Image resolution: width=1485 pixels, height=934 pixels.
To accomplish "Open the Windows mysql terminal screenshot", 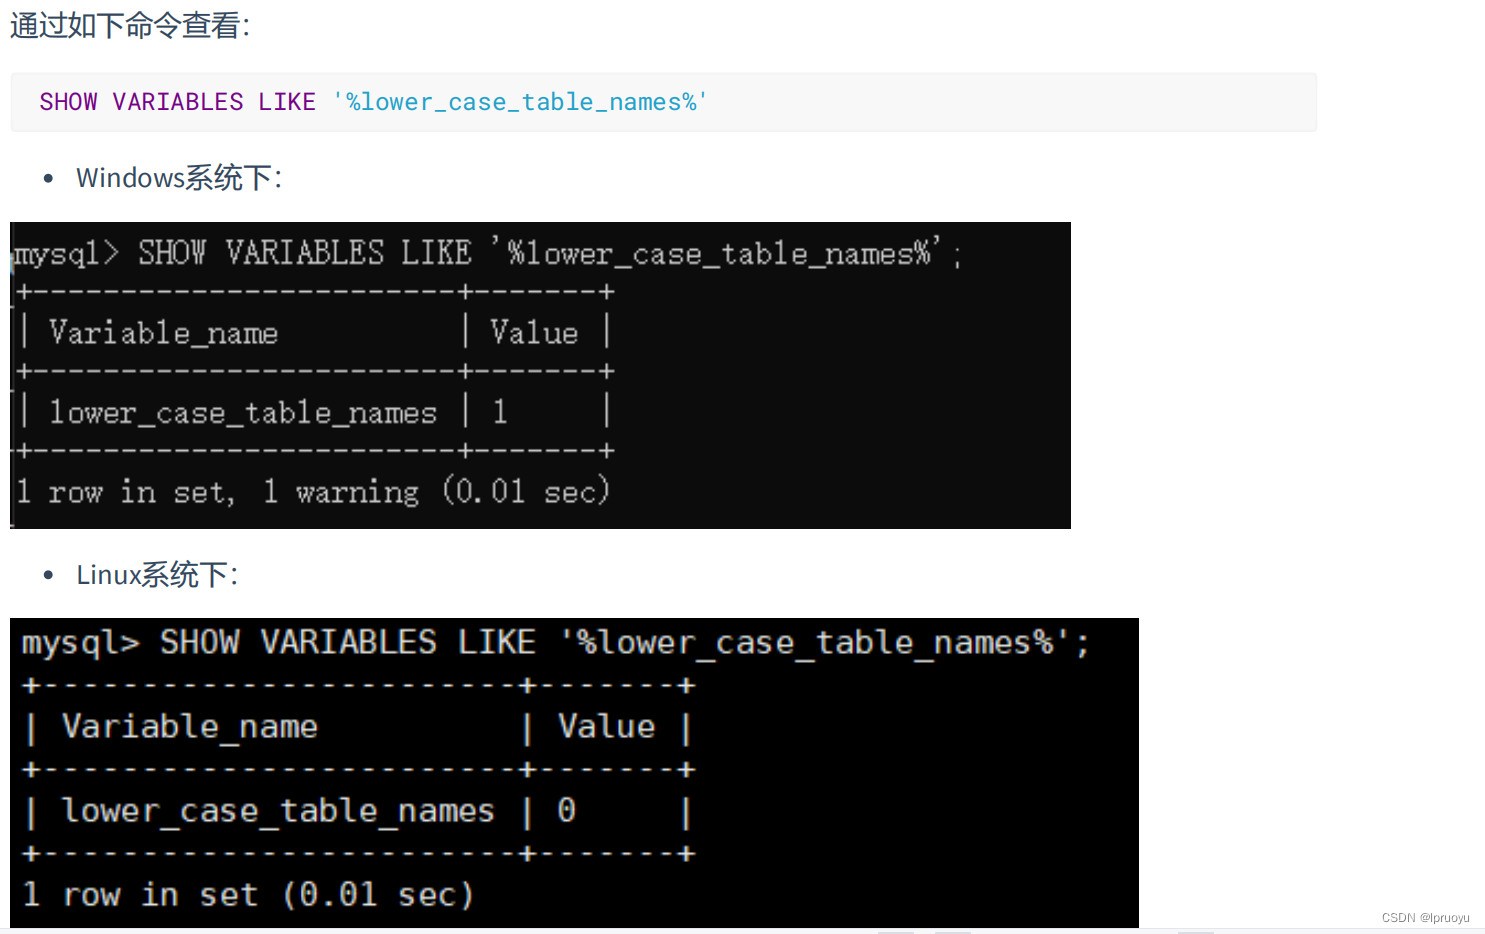I will point(540,375).
